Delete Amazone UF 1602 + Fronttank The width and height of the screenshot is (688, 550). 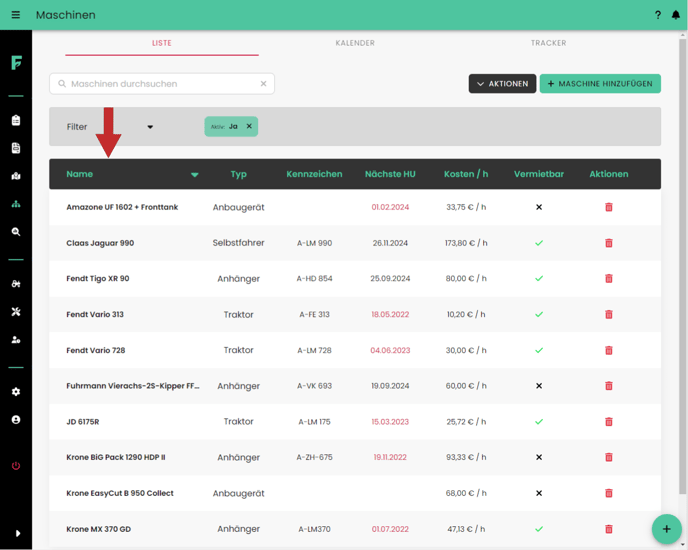[x=609, y=207]
